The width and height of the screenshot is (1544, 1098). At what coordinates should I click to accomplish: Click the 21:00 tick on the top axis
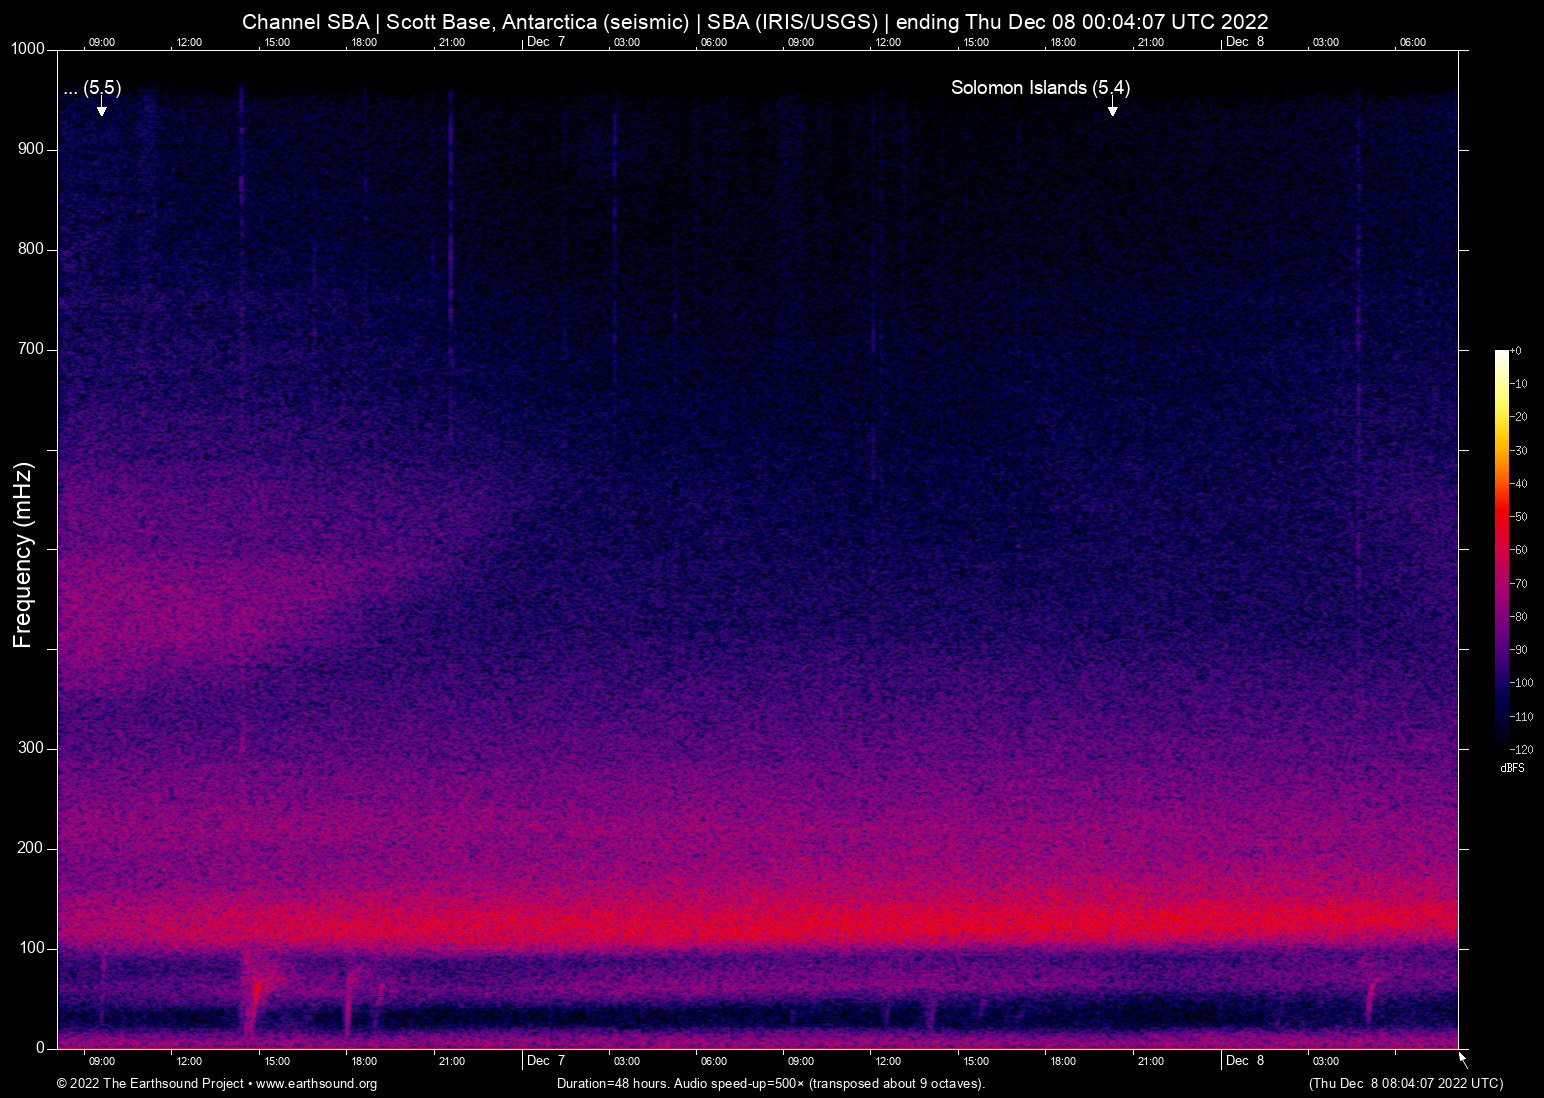[452, 42]
